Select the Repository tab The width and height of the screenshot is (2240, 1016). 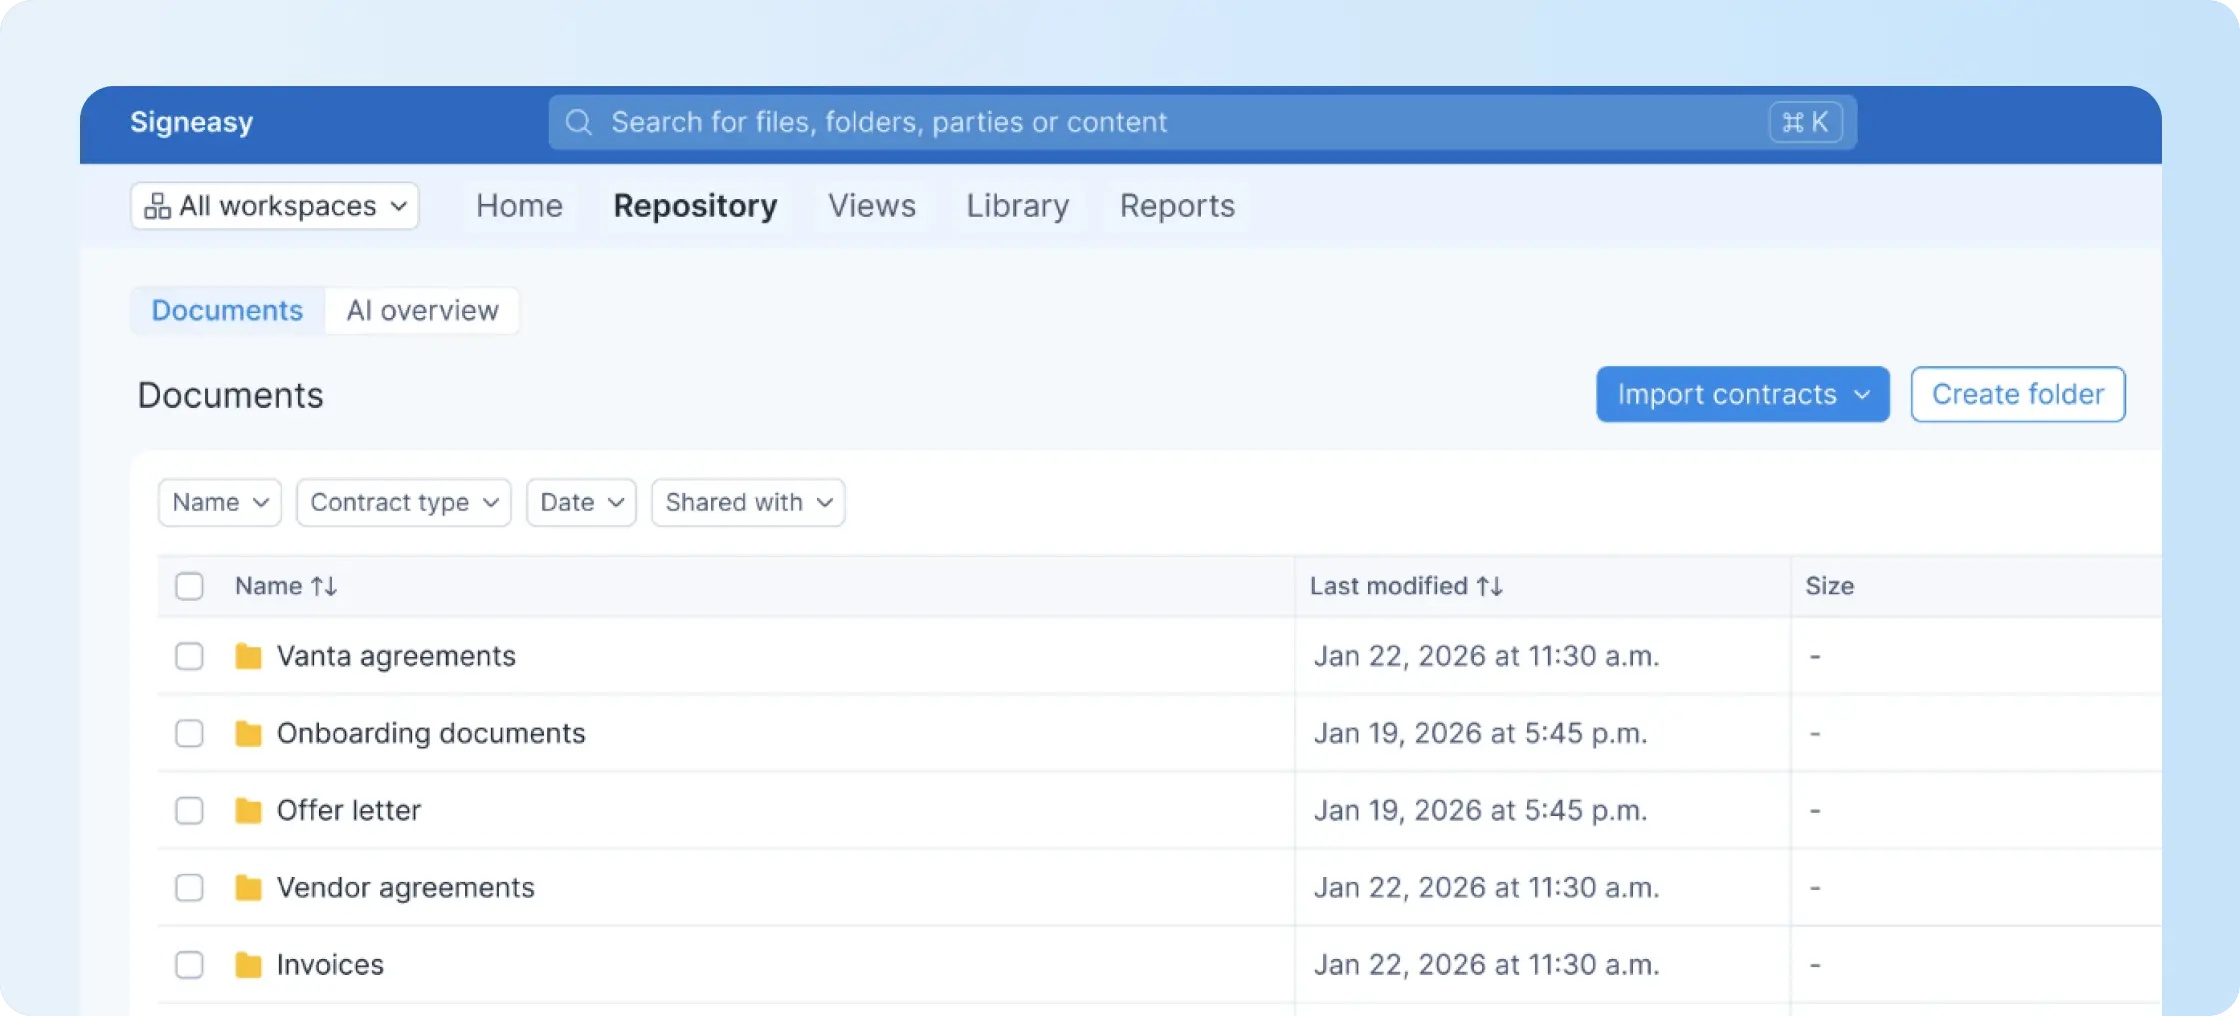696,206
